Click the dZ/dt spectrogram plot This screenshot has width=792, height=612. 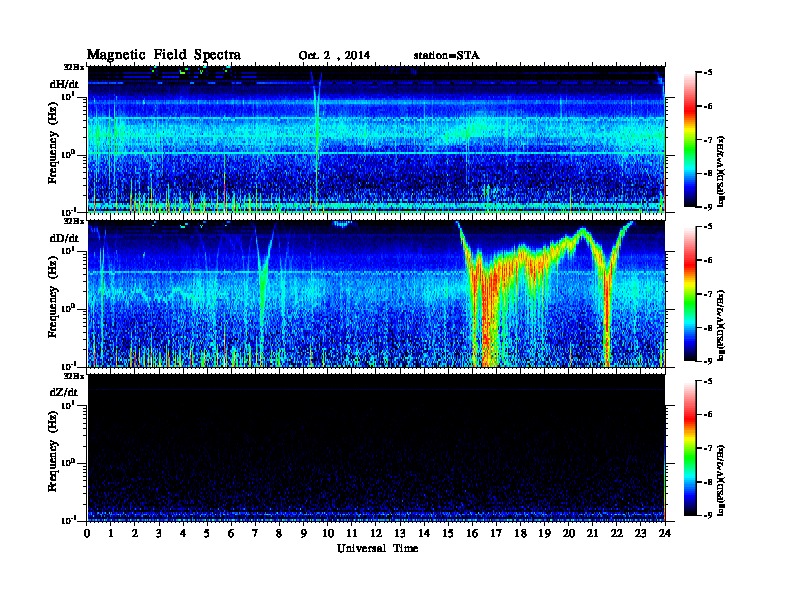(x=376, y=448)
